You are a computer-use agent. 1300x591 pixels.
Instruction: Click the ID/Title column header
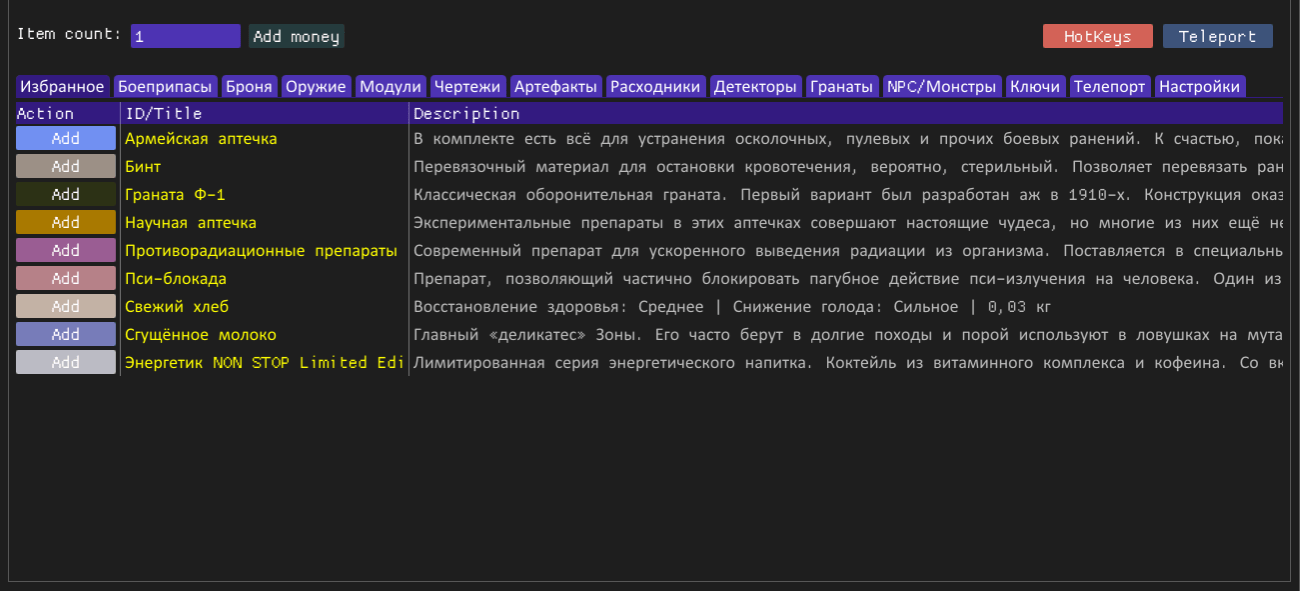pos(265,113)
